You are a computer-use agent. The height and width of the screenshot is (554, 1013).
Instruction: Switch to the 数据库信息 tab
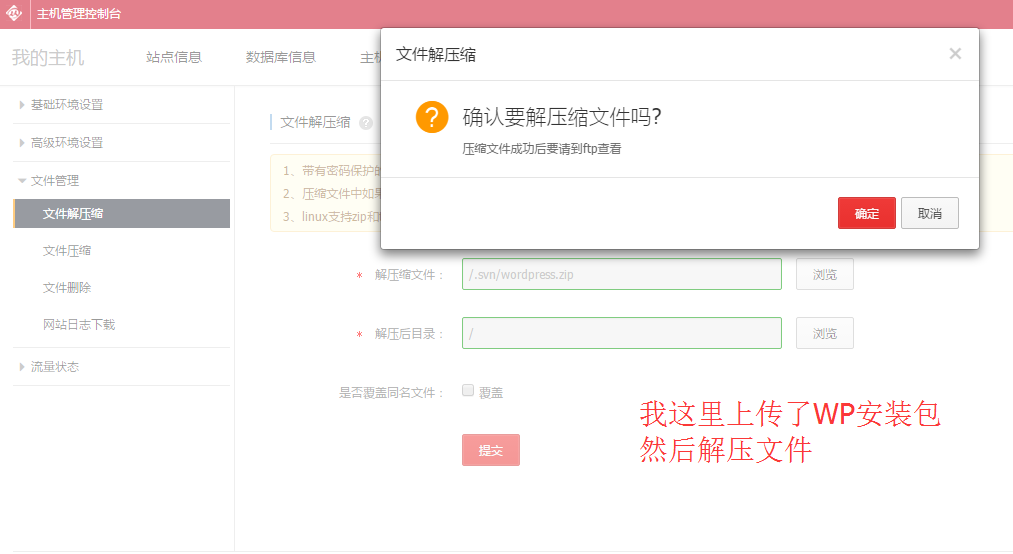click(x=280, y=57)
